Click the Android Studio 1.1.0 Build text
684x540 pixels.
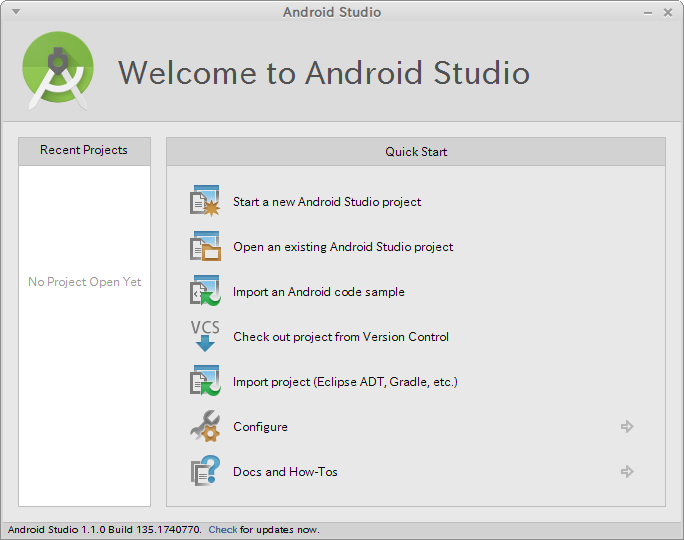(105, 530)
